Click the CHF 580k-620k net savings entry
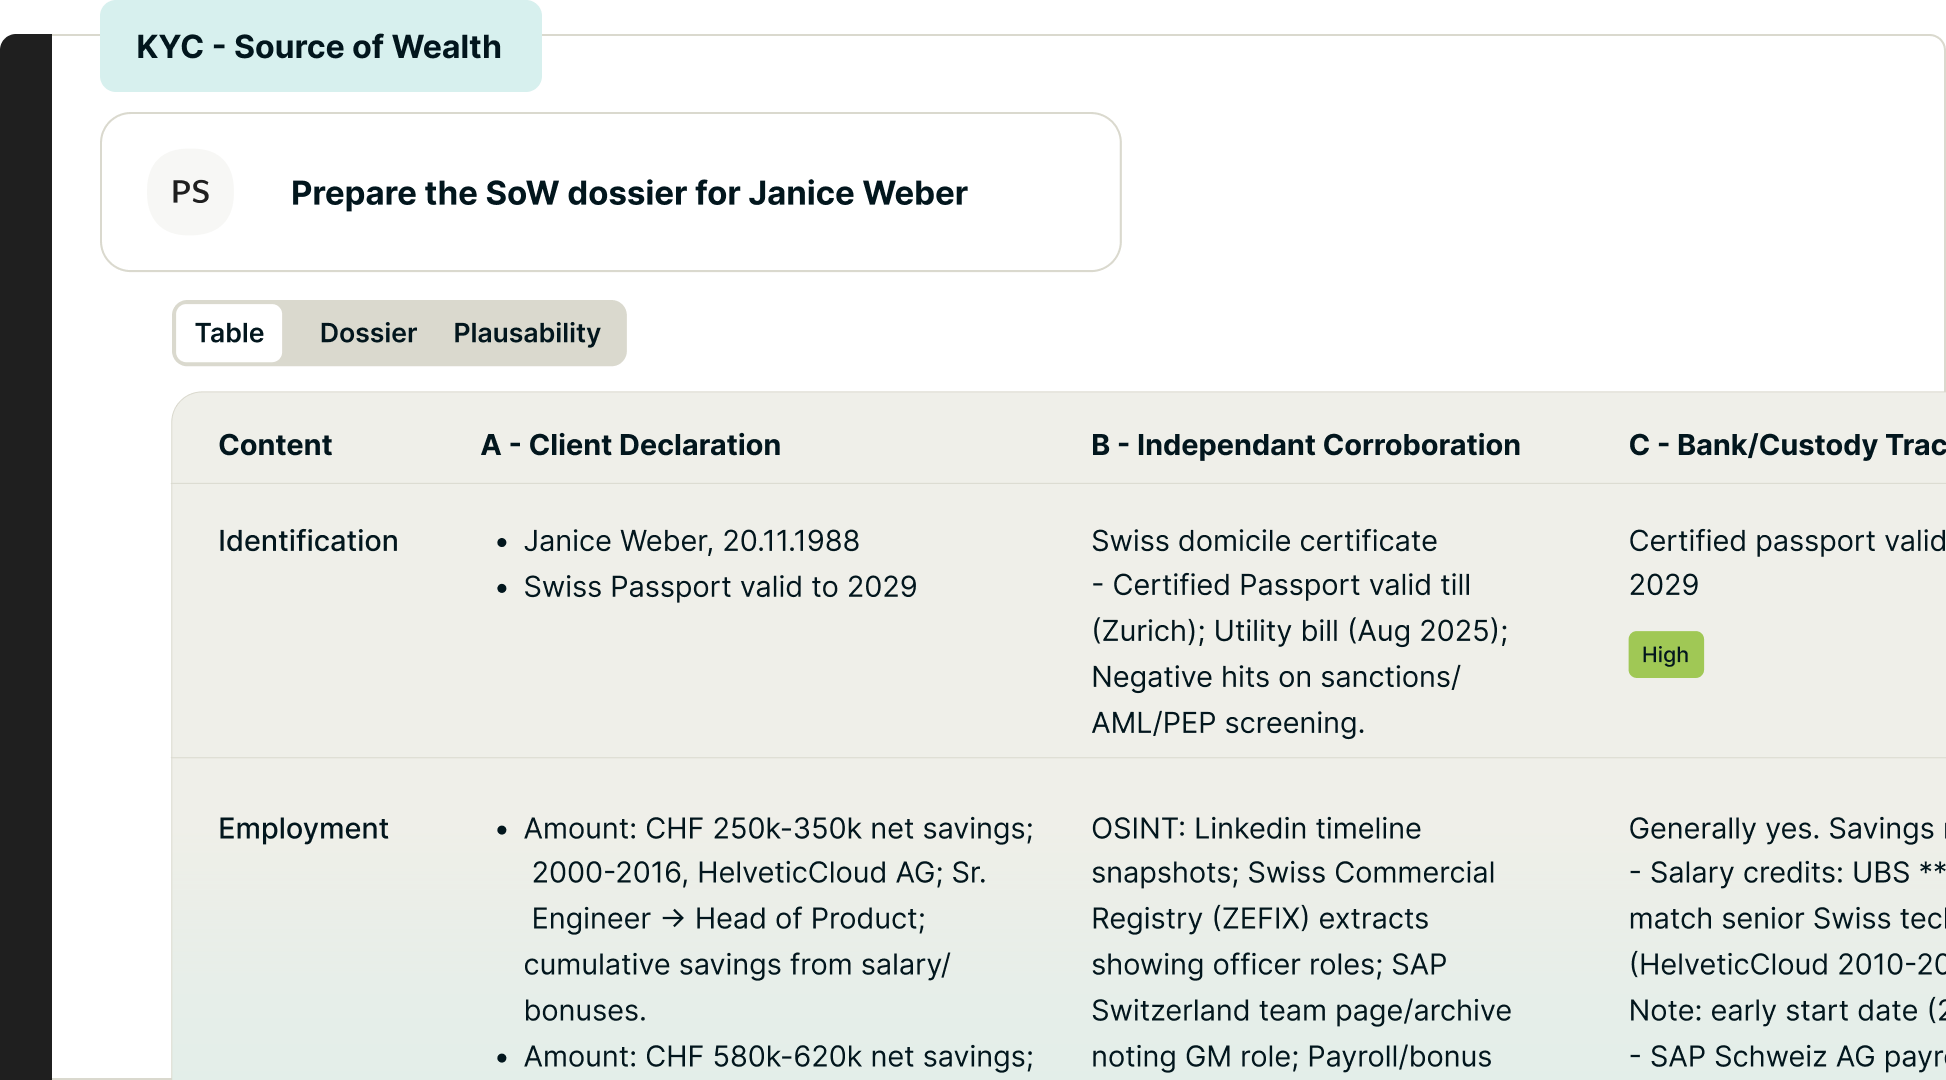This screenshot has height=1080, width=1946. click(x=778, y=1056)
